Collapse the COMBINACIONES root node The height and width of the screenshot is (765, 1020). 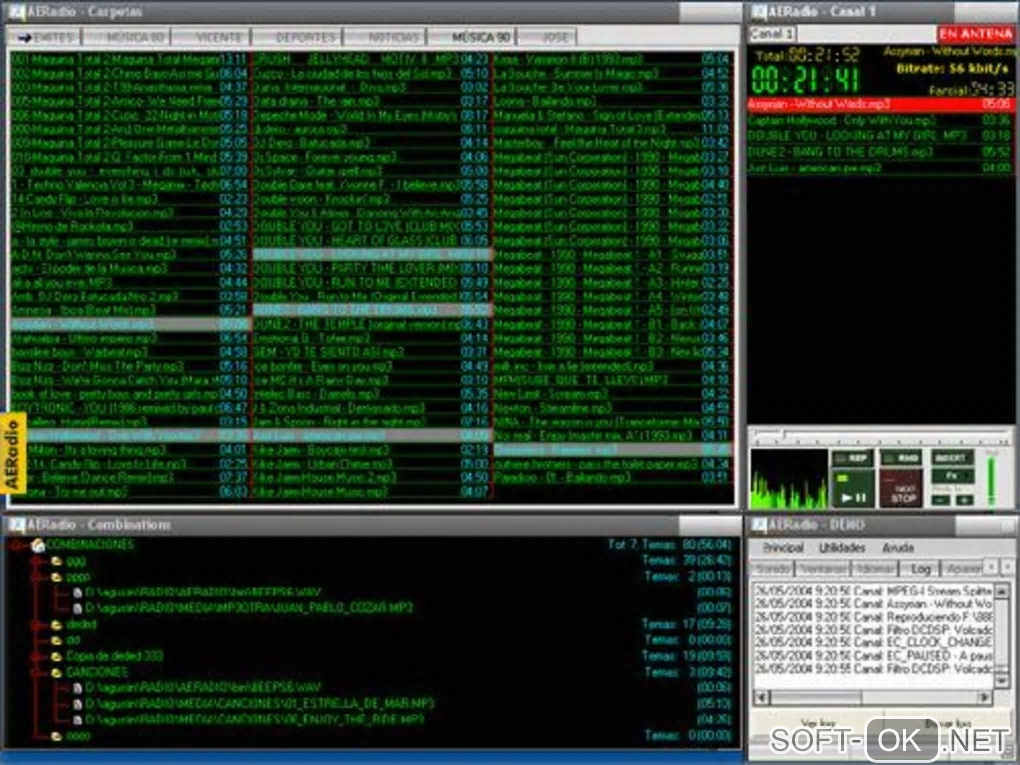coord(16,545)
